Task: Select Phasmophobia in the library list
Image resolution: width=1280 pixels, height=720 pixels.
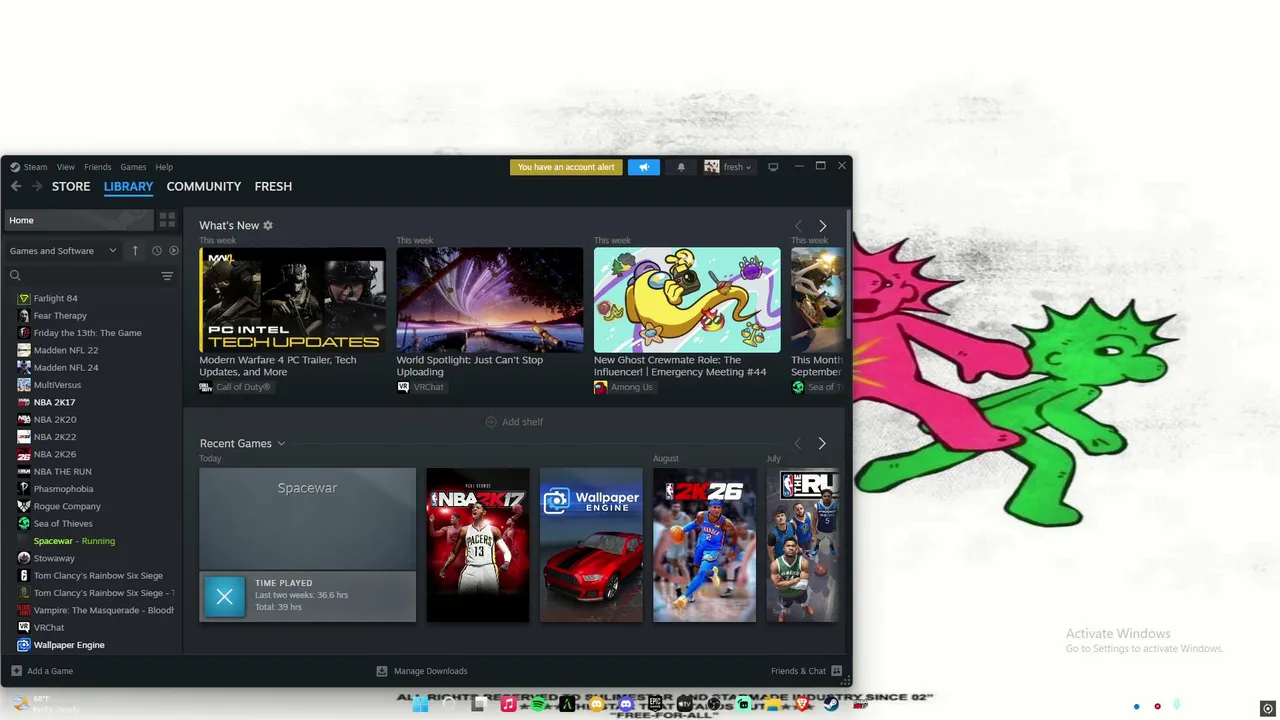Action: coord(63,489)
